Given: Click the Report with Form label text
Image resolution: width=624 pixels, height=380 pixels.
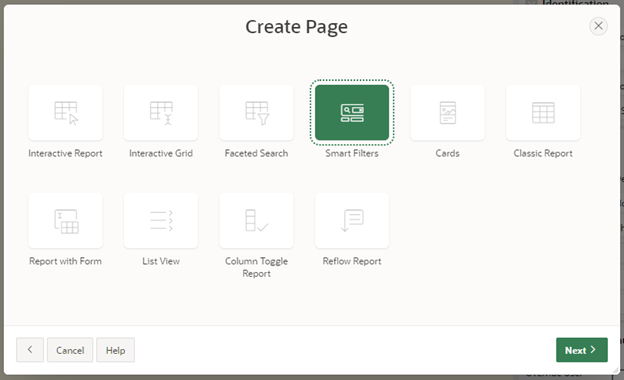Looking at the screenshot, I should point(65,261).
